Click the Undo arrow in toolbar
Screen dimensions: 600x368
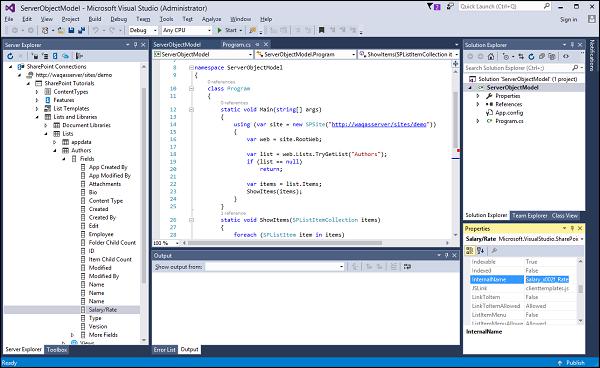tap(96, 30)
